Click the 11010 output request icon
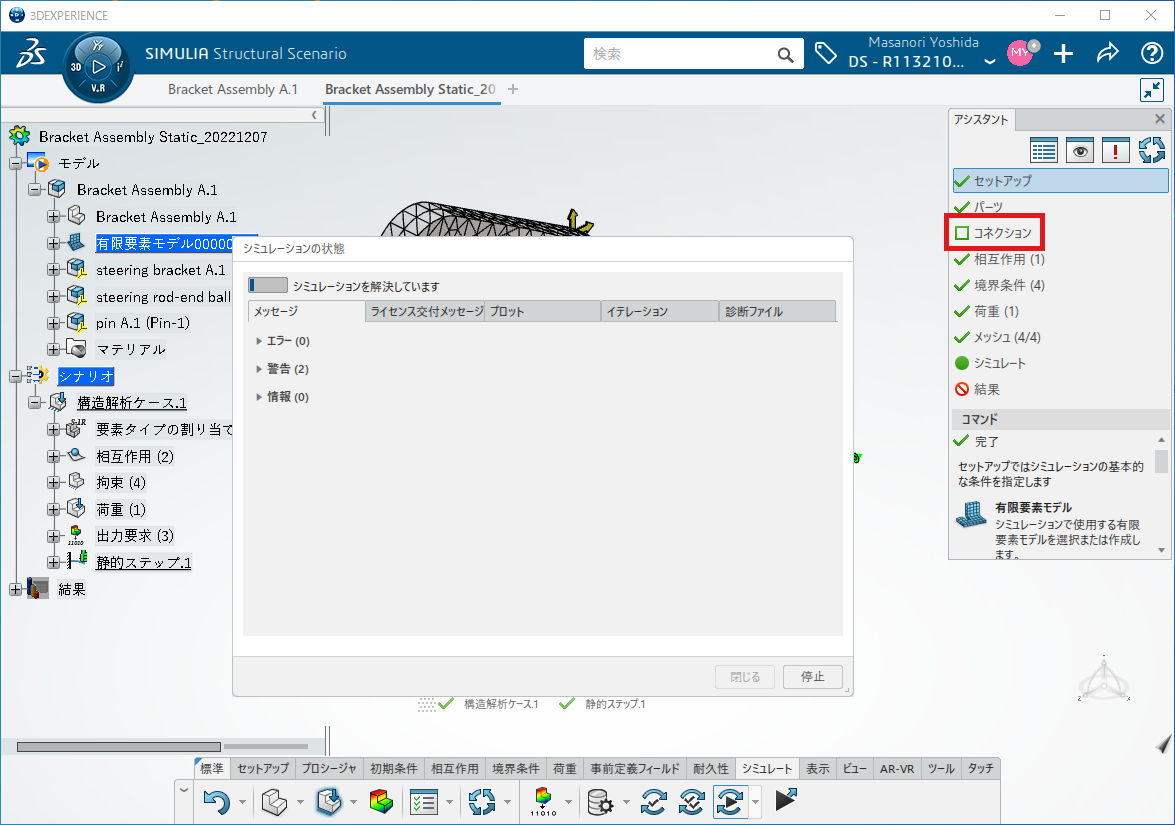Viewport: 1175px width, 825px height. [543, 802]
